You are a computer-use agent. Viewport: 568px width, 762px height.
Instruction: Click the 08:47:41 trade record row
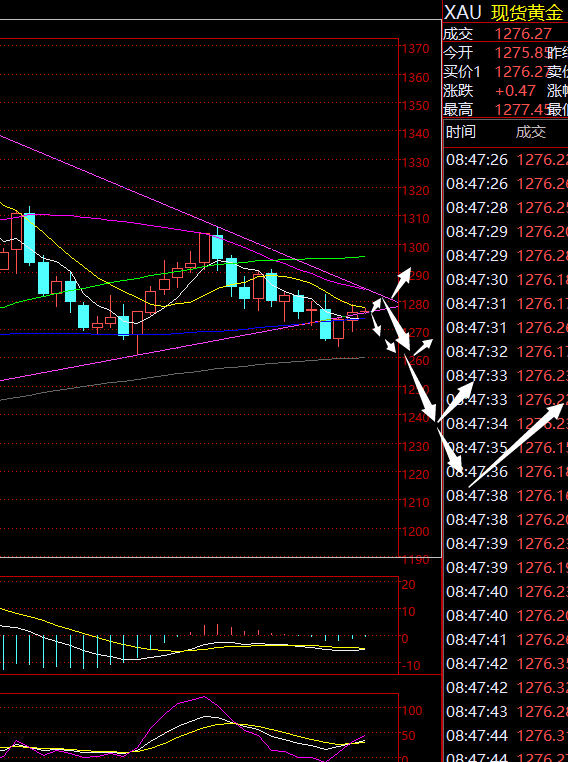pyautogui.click(x=506, y=640)
